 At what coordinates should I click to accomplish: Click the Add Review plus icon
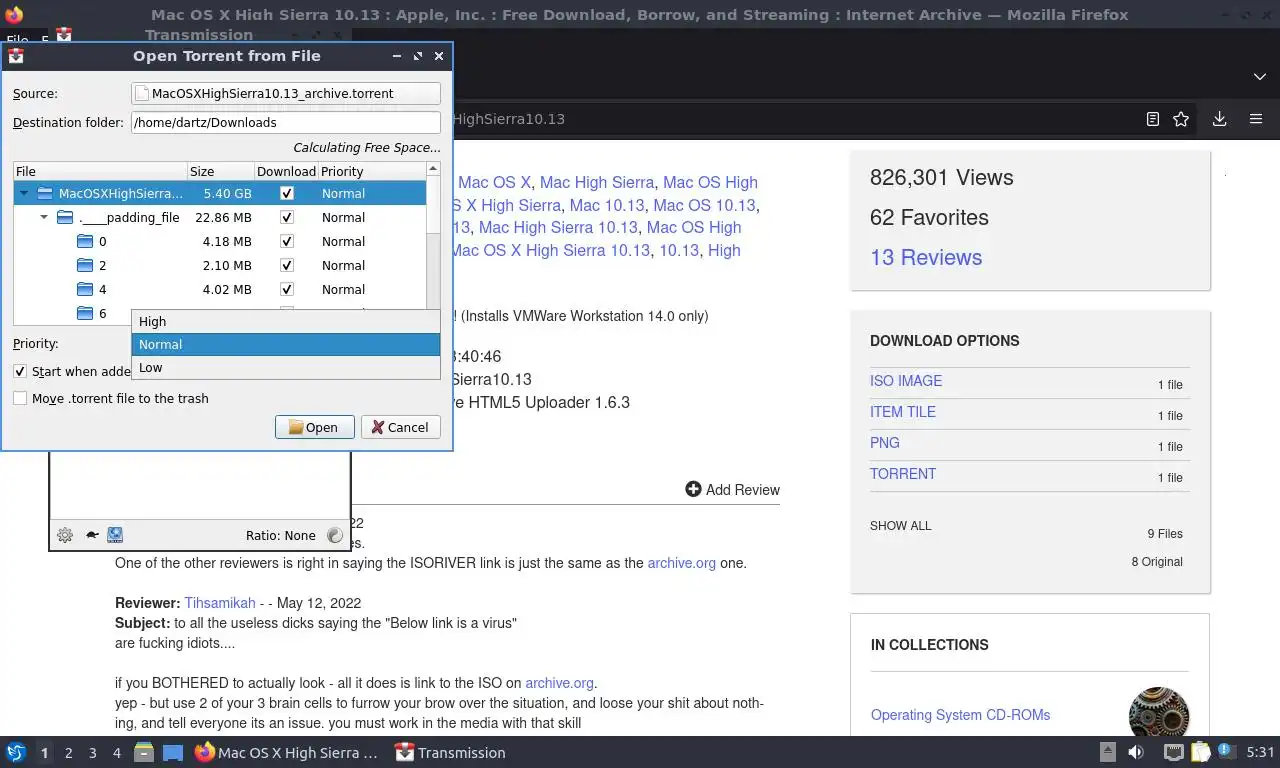tap(693, 489)
